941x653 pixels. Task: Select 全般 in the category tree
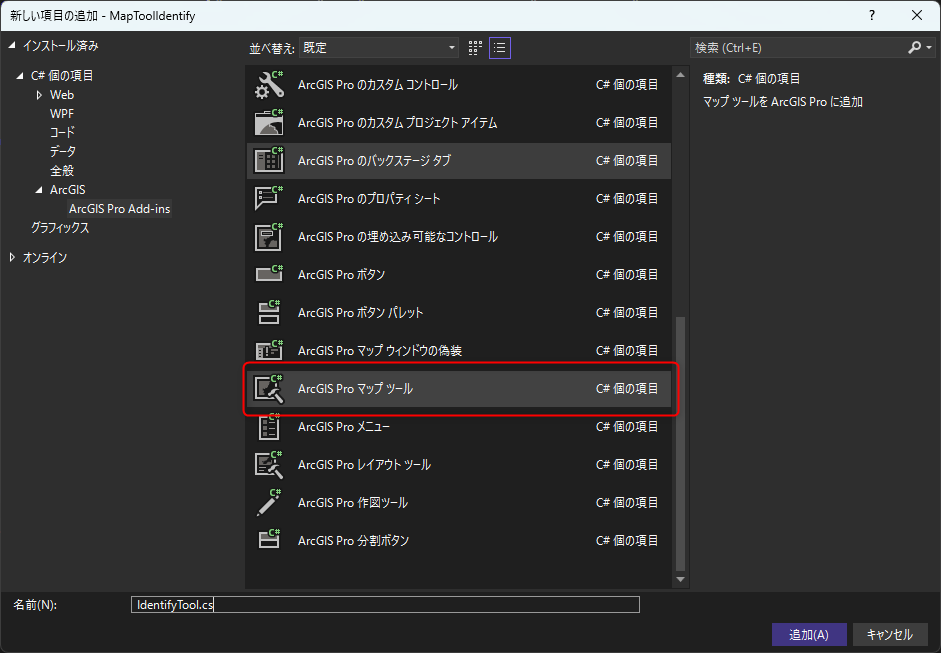(x=62, y=170)
